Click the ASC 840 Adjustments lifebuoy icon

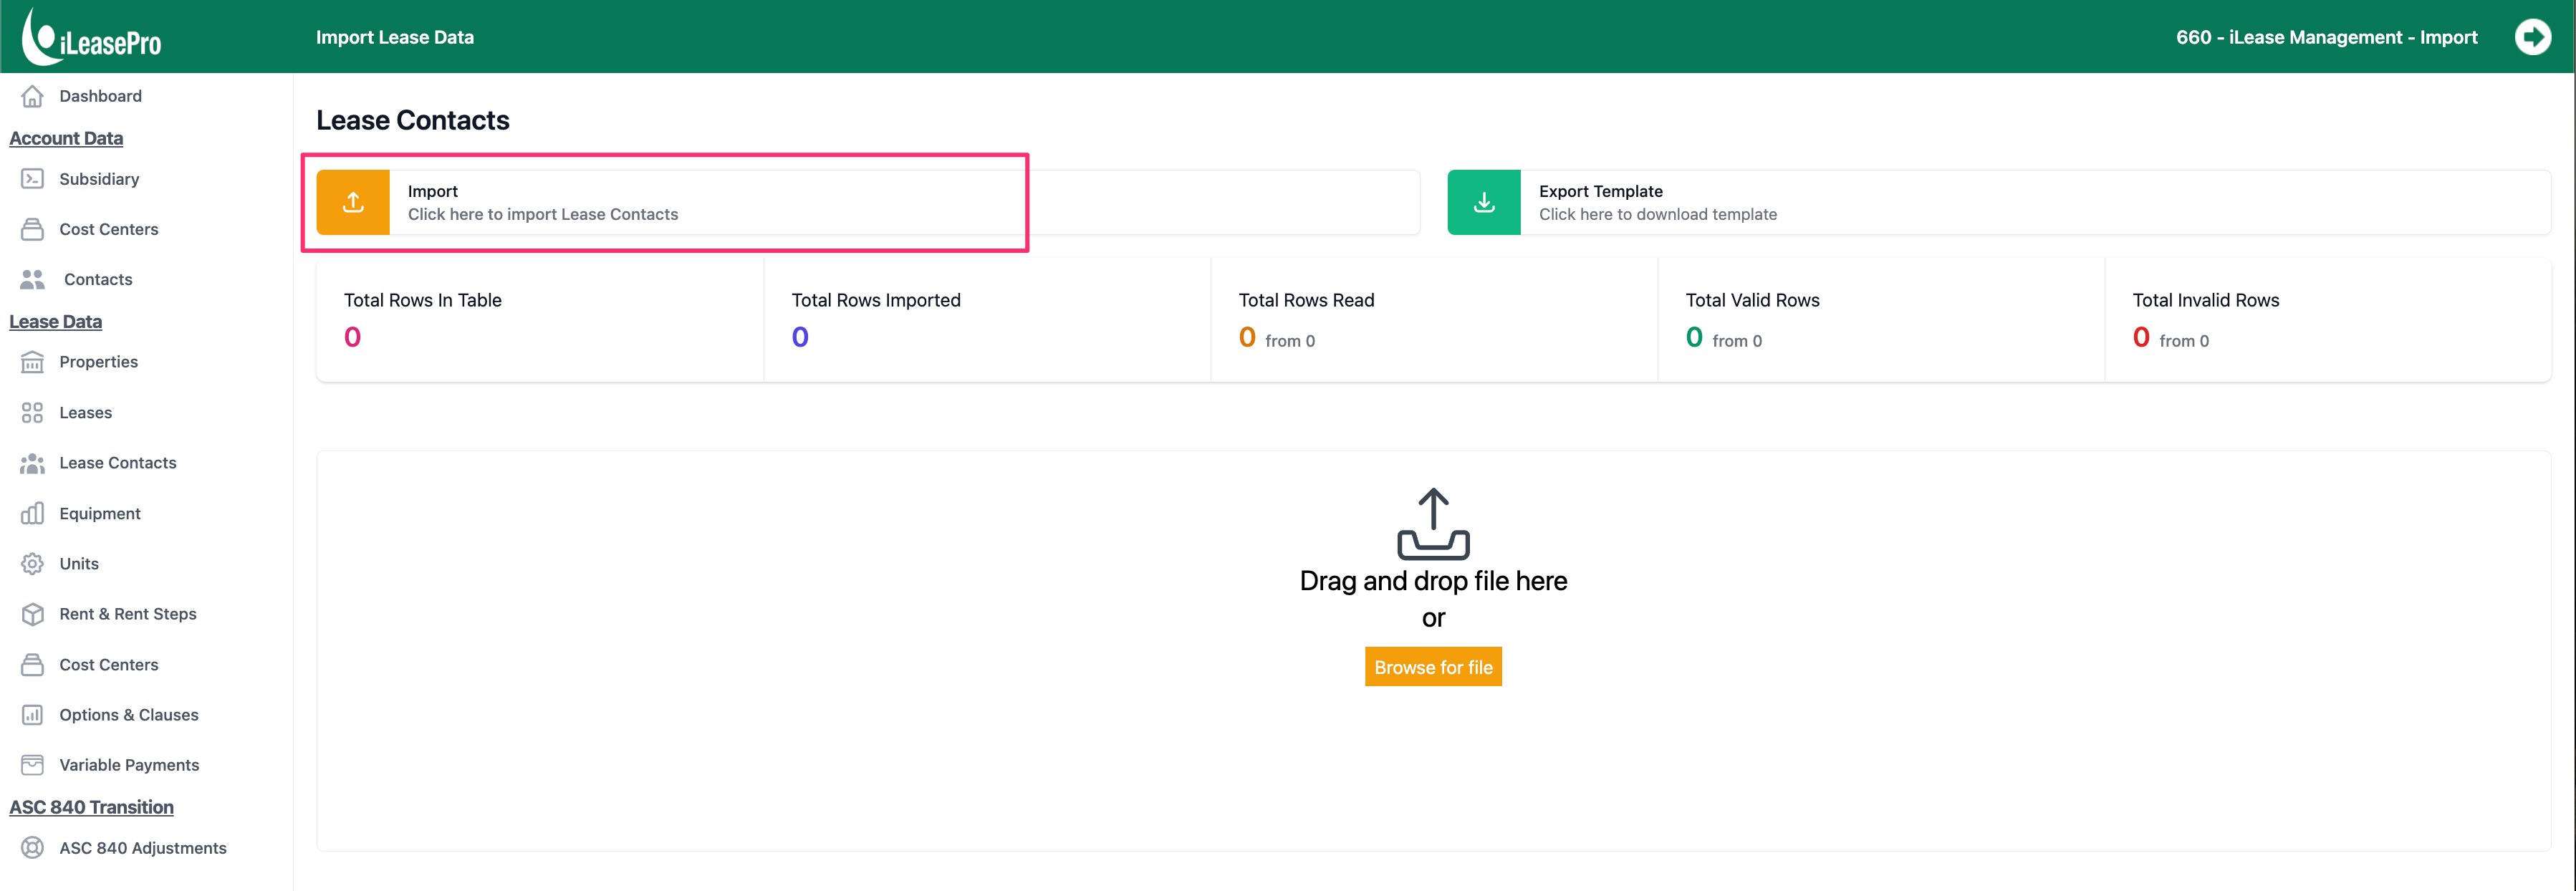point(32,848)
